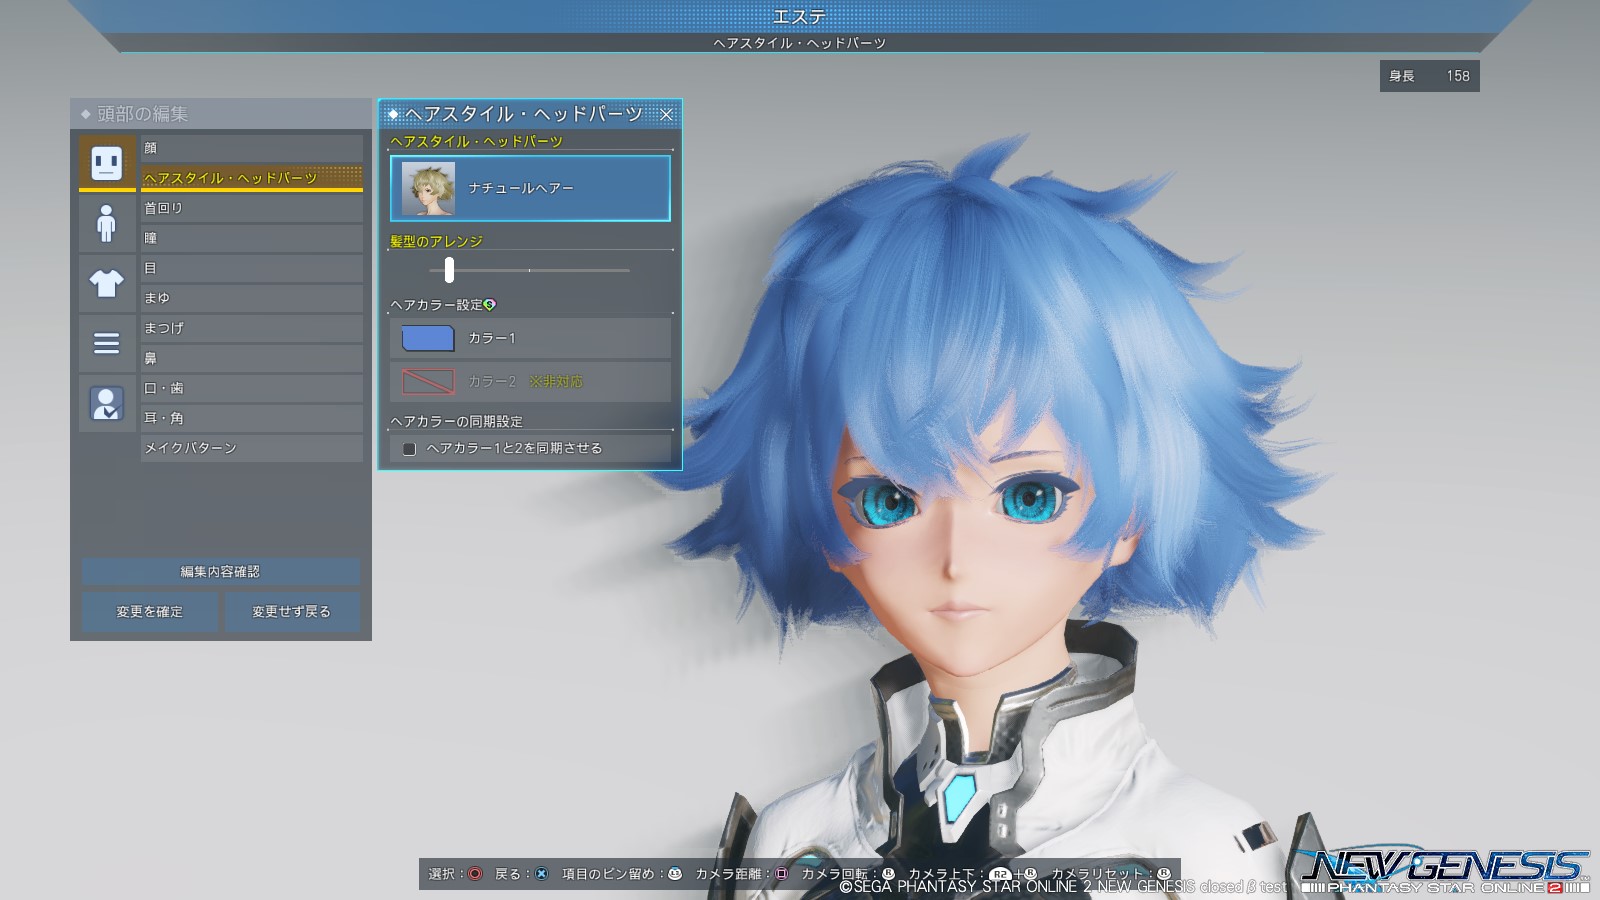Select the メイクパターン menu item

pyautogui.click(x=252, y=448)
